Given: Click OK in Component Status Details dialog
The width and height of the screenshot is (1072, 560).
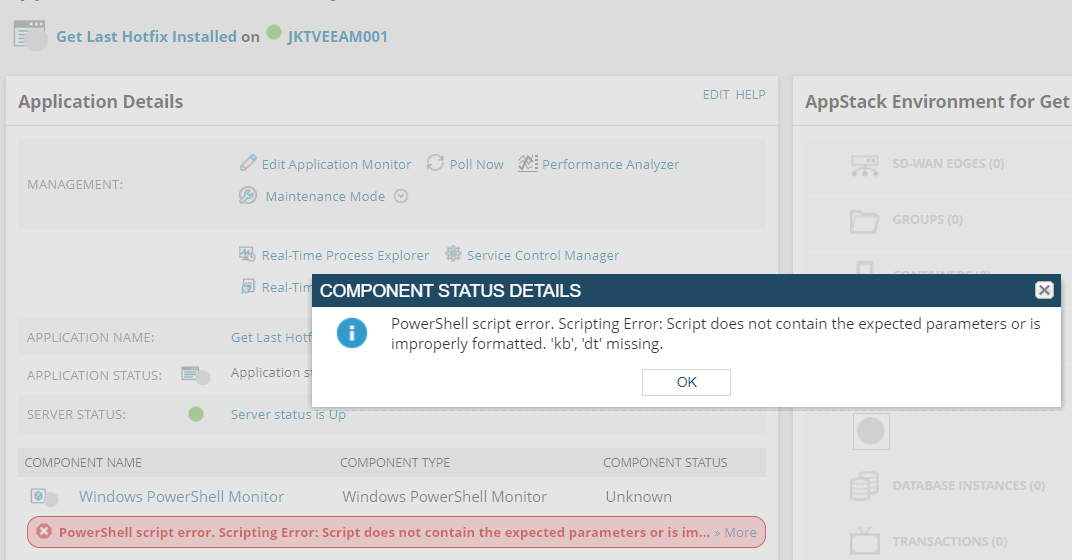Looking at the screenshot, I should pyautogui.click(x=686, y=382).
